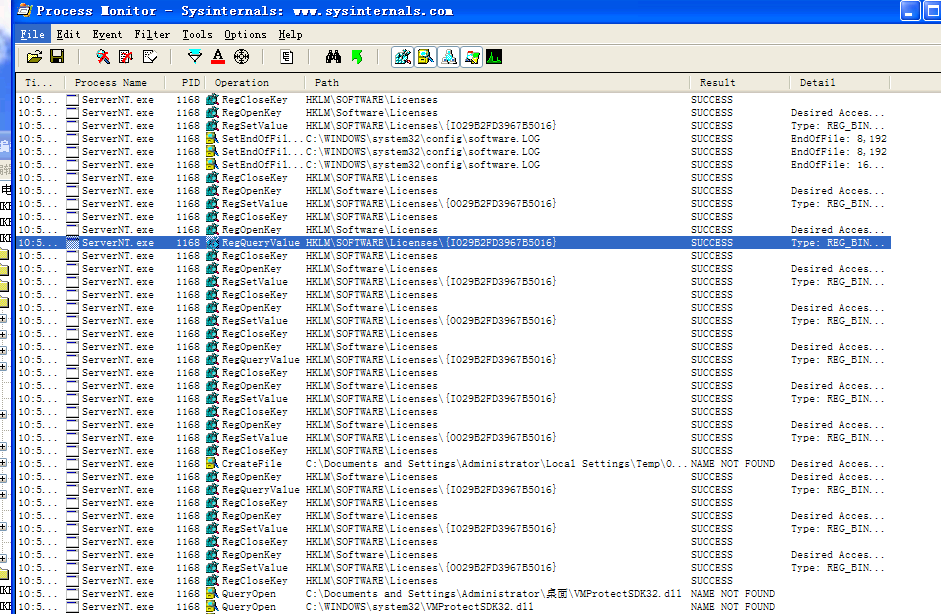Toggle Show File System Activity button
Image resolution: width=941 pixels, height=614 pixels.
click(x=425, y=57)
